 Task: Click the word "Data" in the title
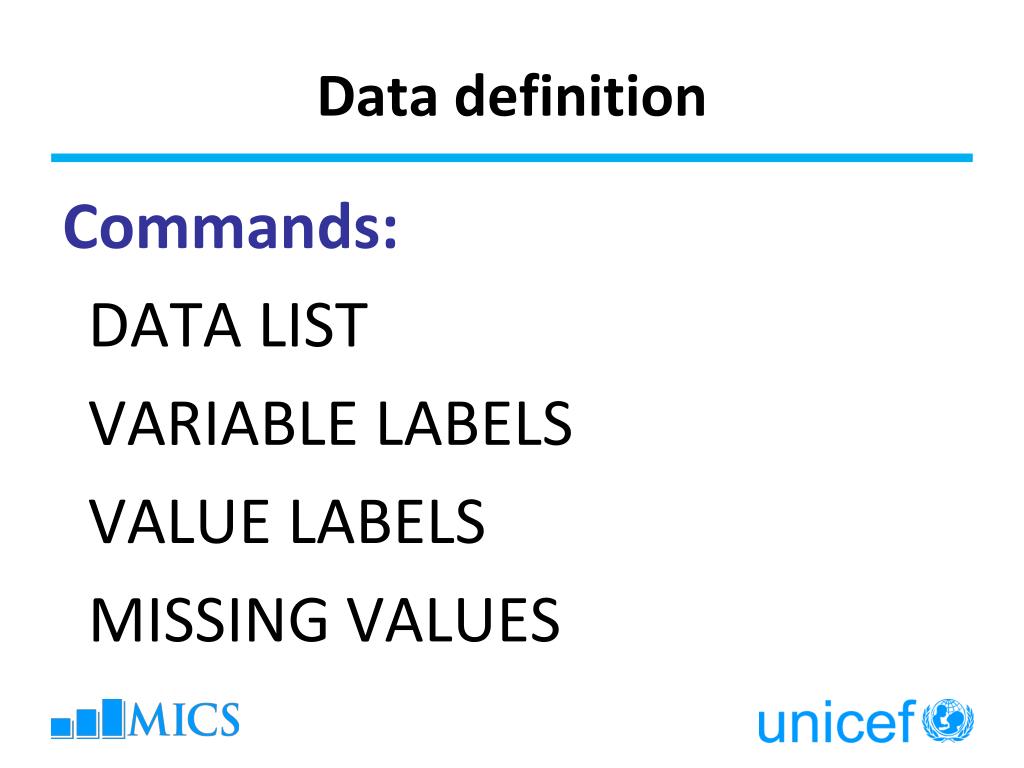click(377, 97)
